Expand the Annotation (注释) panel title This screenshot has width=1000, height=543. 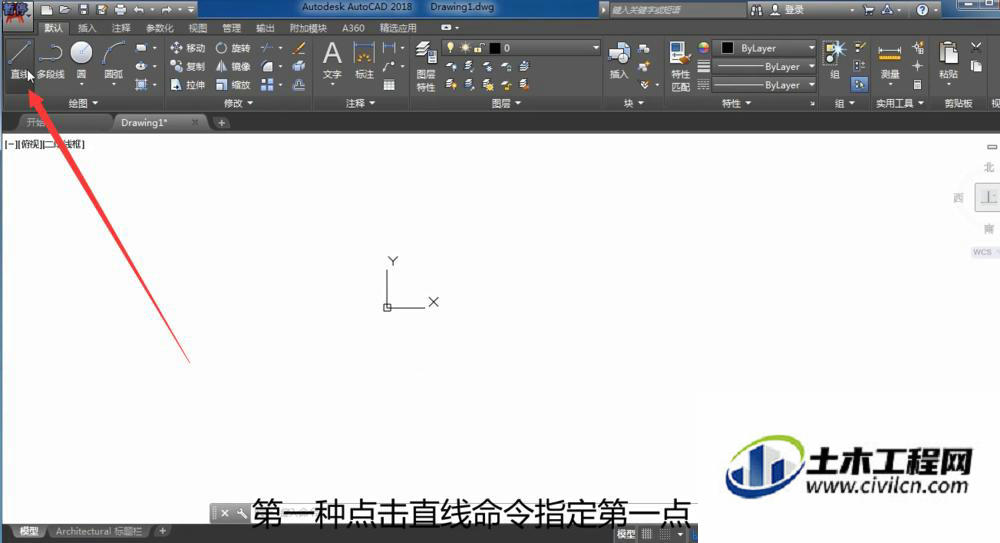(x=360, y=103)
